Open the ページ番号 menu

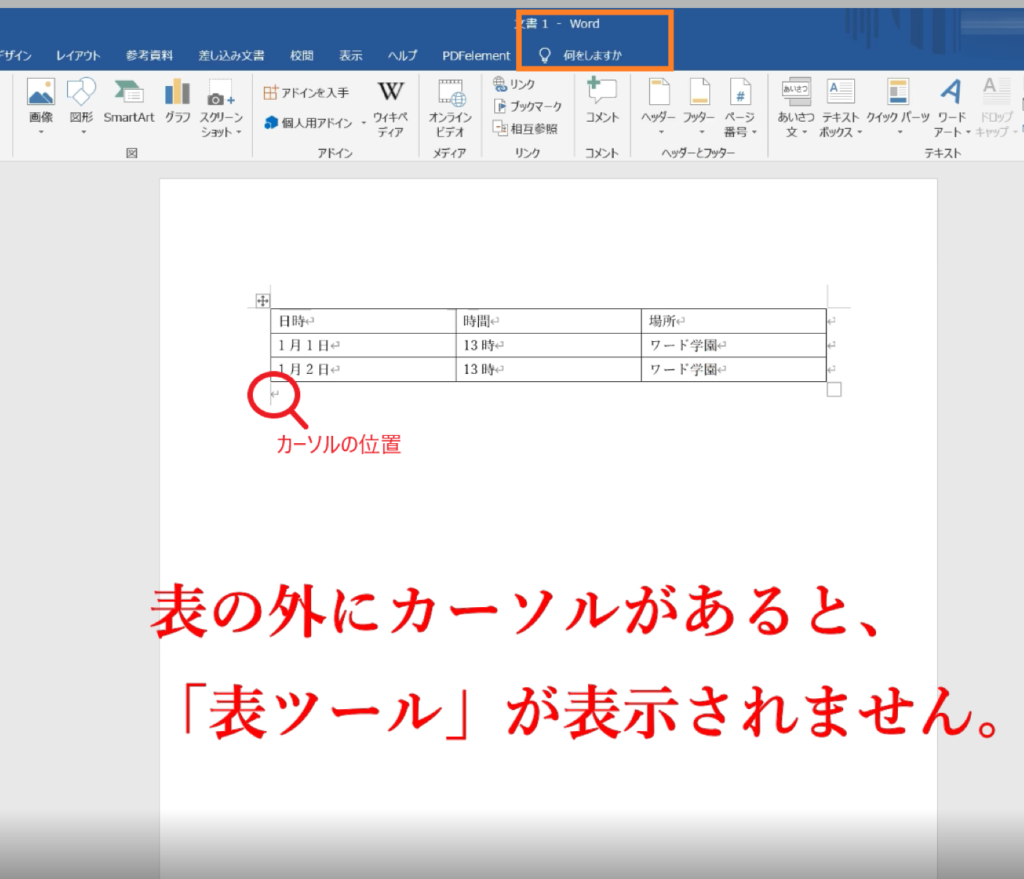click(x=740, y=106)
